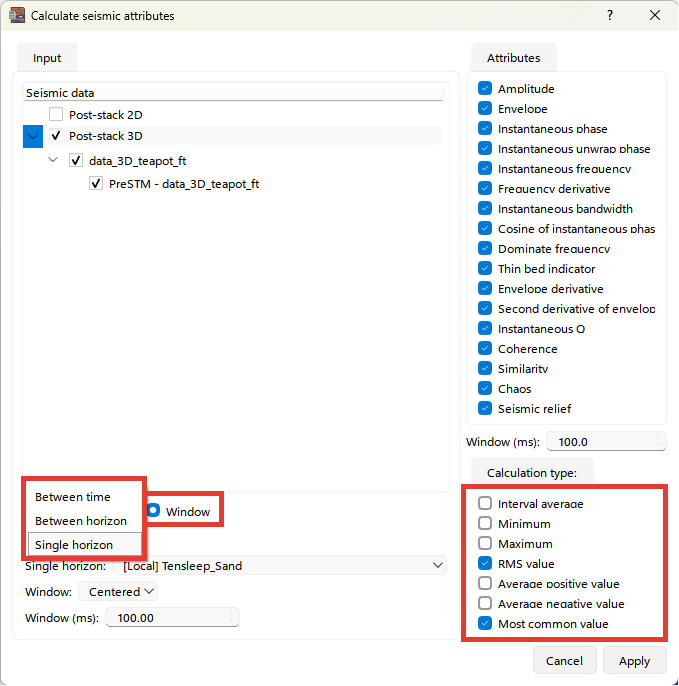Disable RMS value calculation type

(485, 564)
